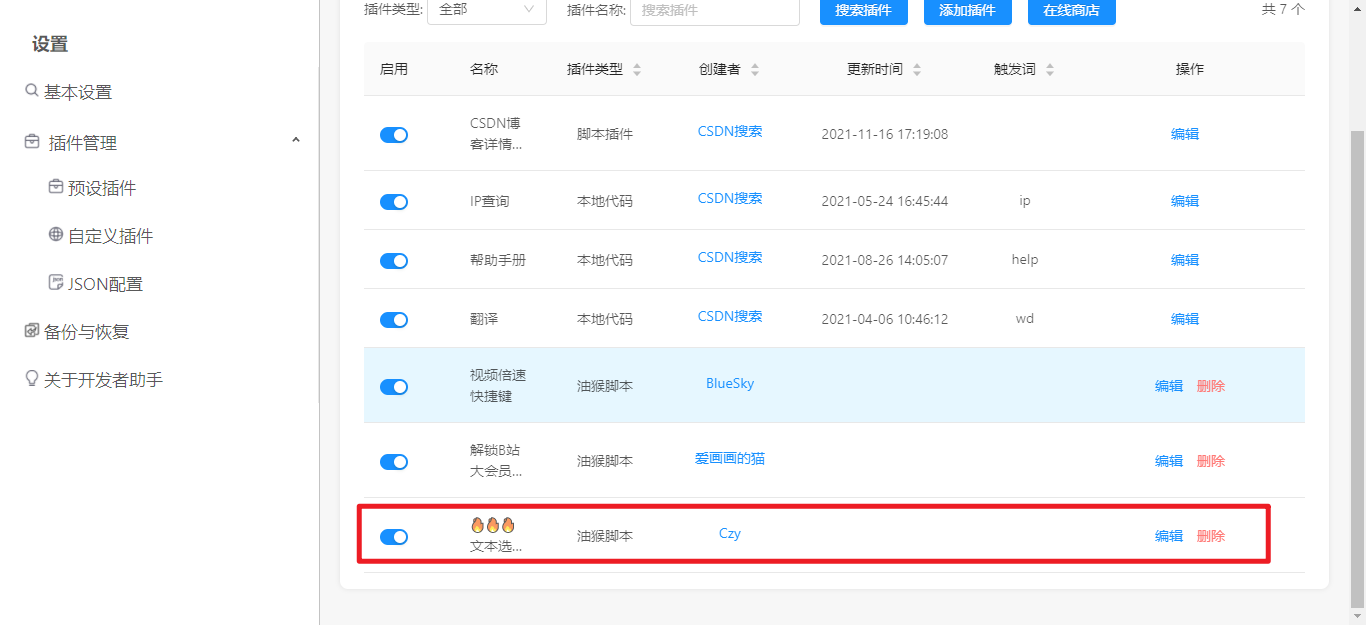Click 编辑 for the CSDN博客详情 plugin
This screenshot has height=625, width=1366.
pos(1185,134)
